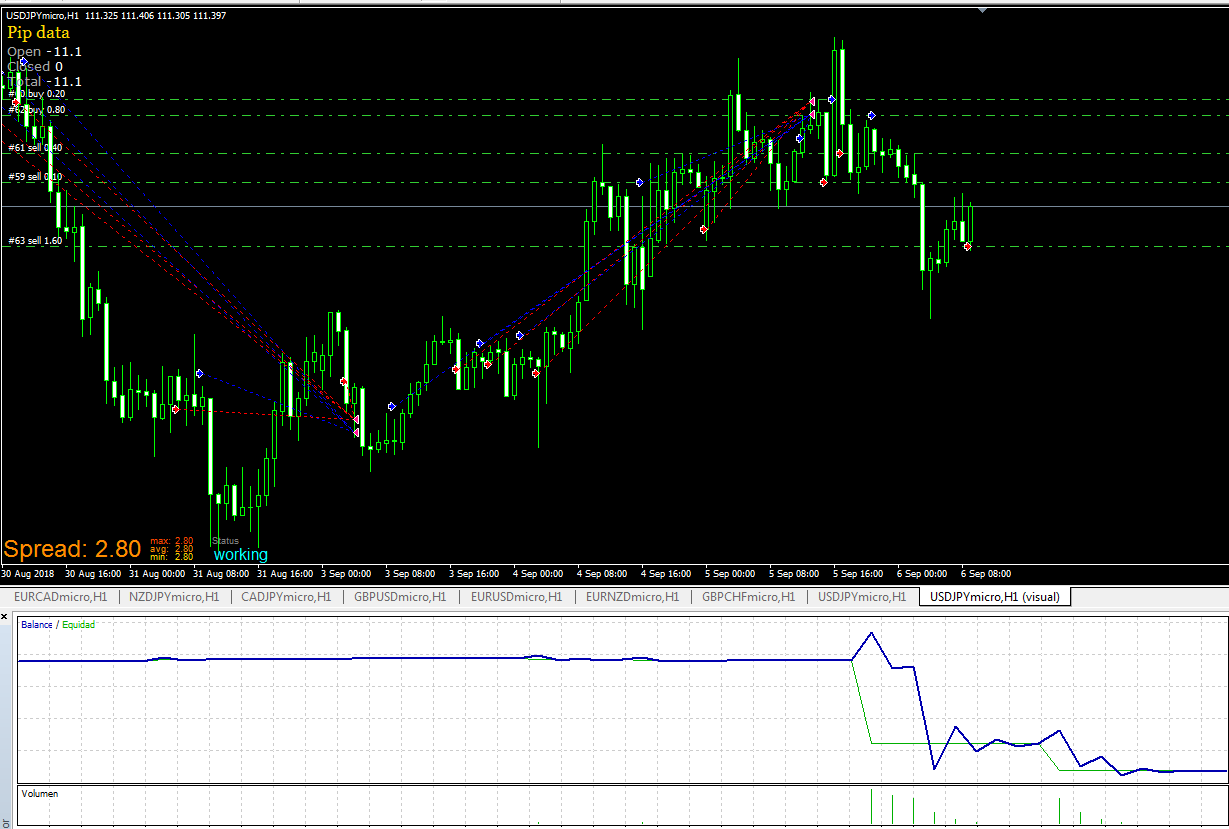Click the avg: 2.80 spread value
This screenshot has height=829, width=1229.
click(x=172, y=549)
